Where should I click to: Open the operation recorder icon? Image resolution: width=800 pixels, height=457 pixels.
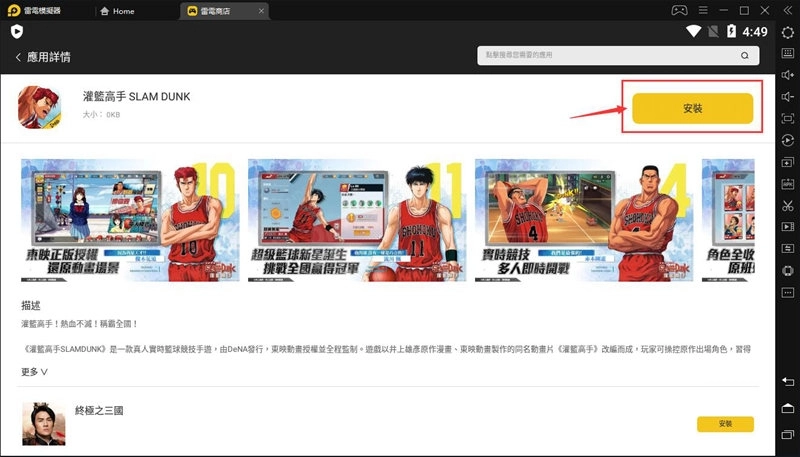(788, 140)
